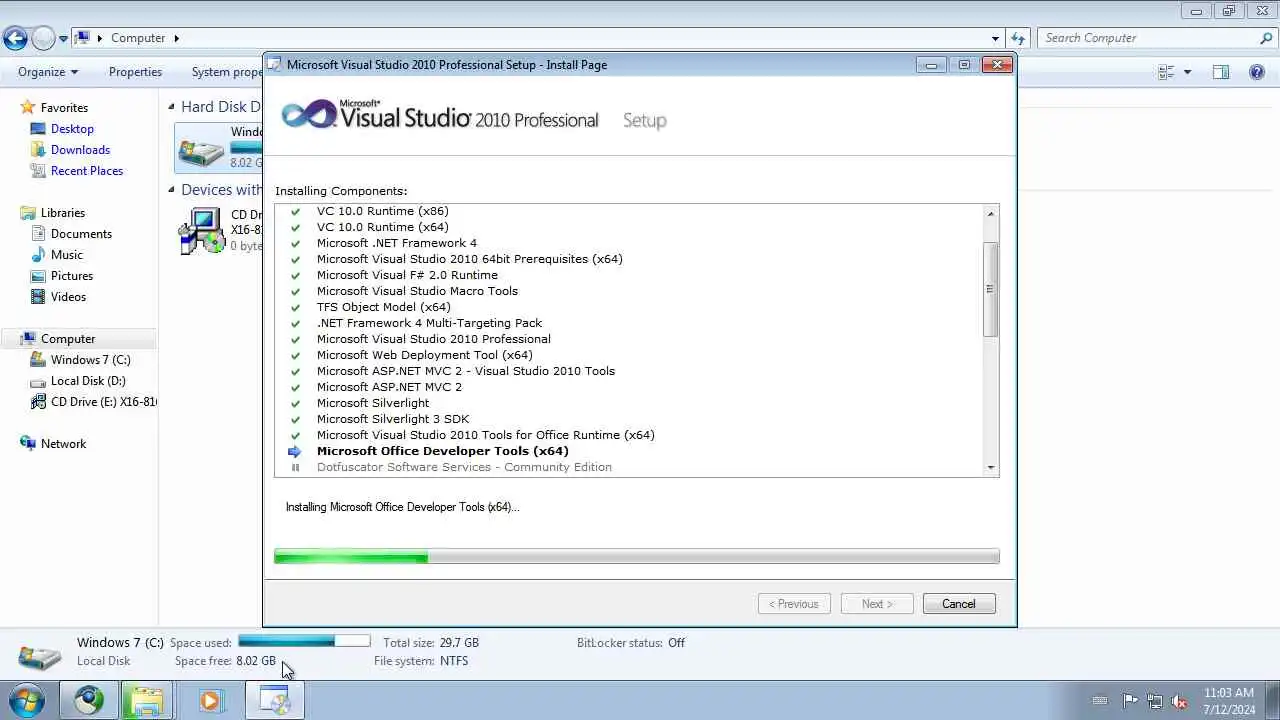Select VC 10.0 Runtime (x64) entry
Image resolution: width=1280 pixels, height=720 pixels.
click(x=382, y=227)
